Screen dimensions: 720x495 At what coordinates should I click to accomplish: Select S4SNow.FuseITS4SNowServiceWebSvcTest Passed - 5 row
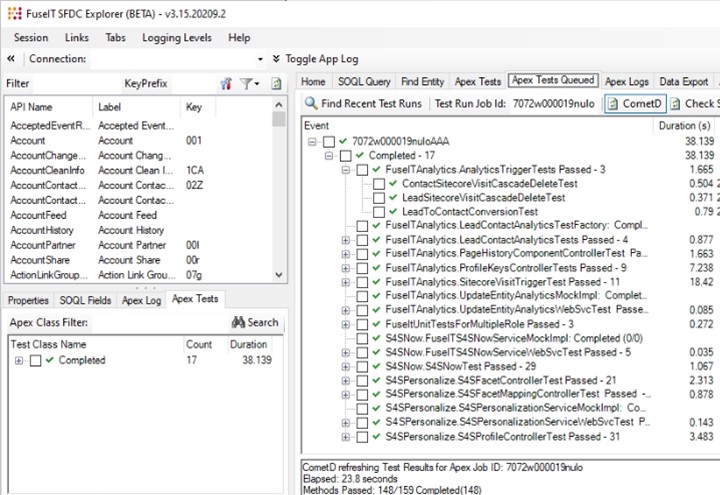[x=508, y=352]
